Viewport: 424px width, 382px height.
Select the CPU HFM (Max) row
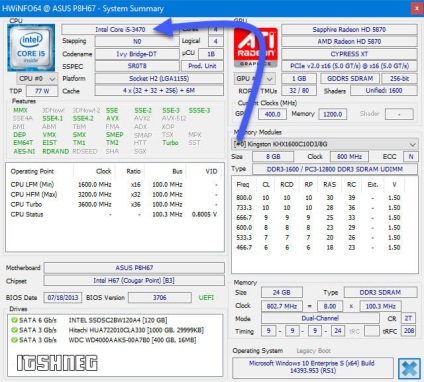[114, 195]
